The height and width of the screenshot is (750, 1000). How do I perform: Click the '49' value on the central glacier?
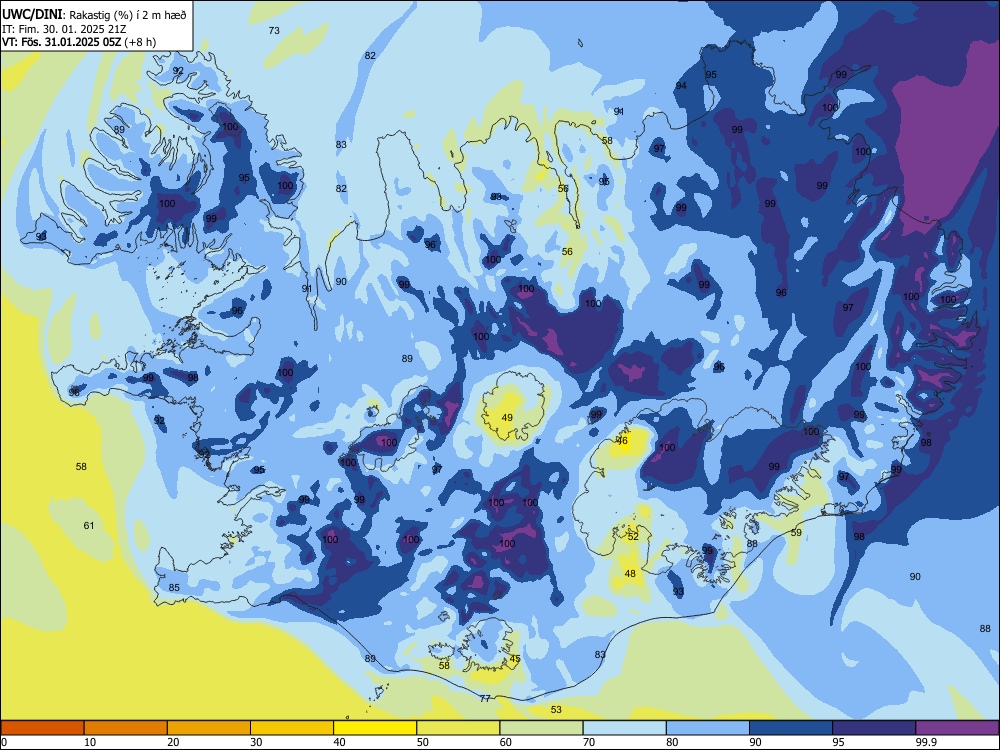[507, 418]
